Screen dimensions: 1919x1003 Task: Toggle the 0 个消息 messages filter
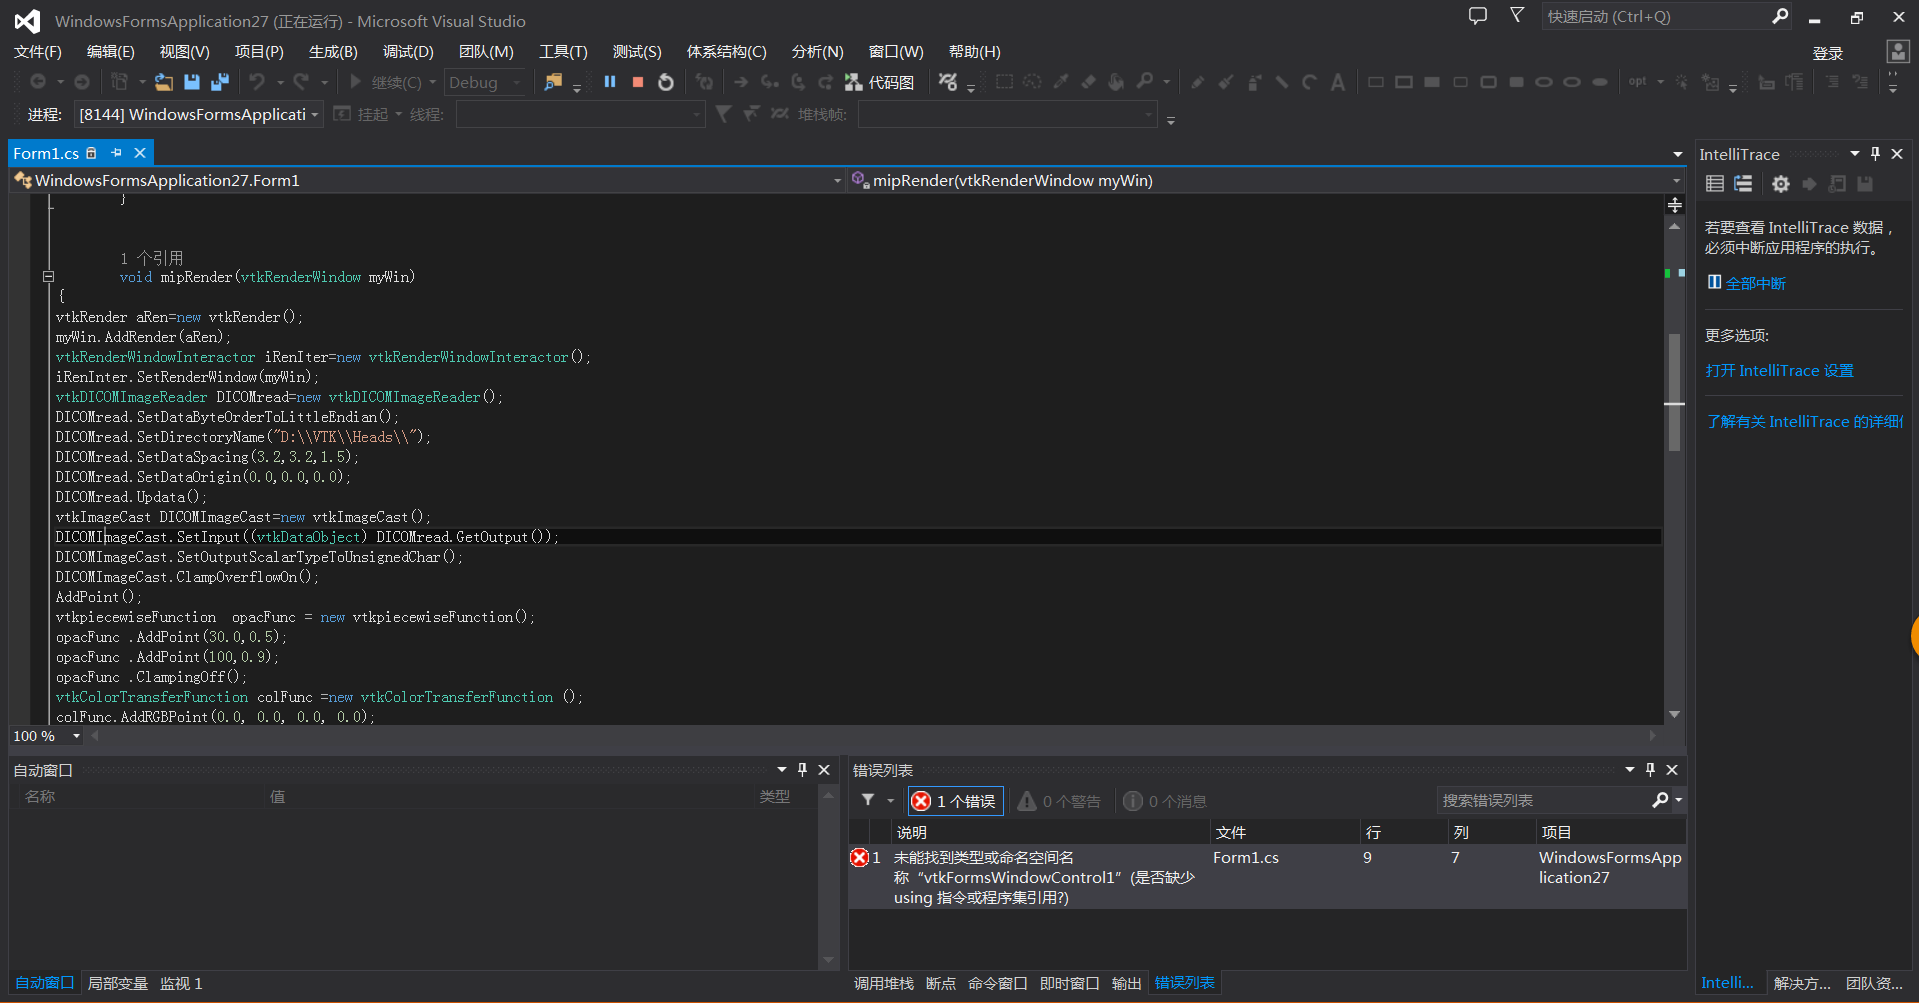(x=1165, y=801)
